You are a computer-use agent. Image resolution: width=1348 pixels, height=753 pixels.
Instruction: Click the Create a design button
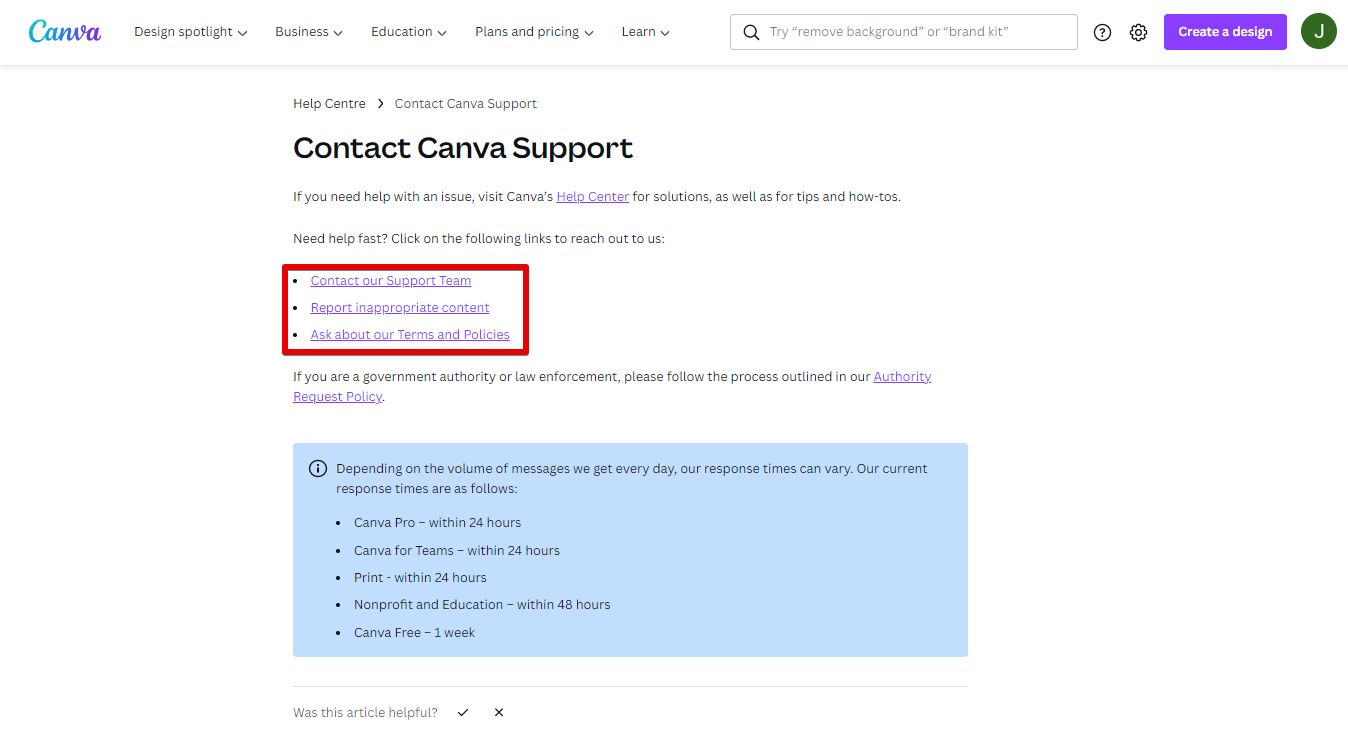[1225, 32]
